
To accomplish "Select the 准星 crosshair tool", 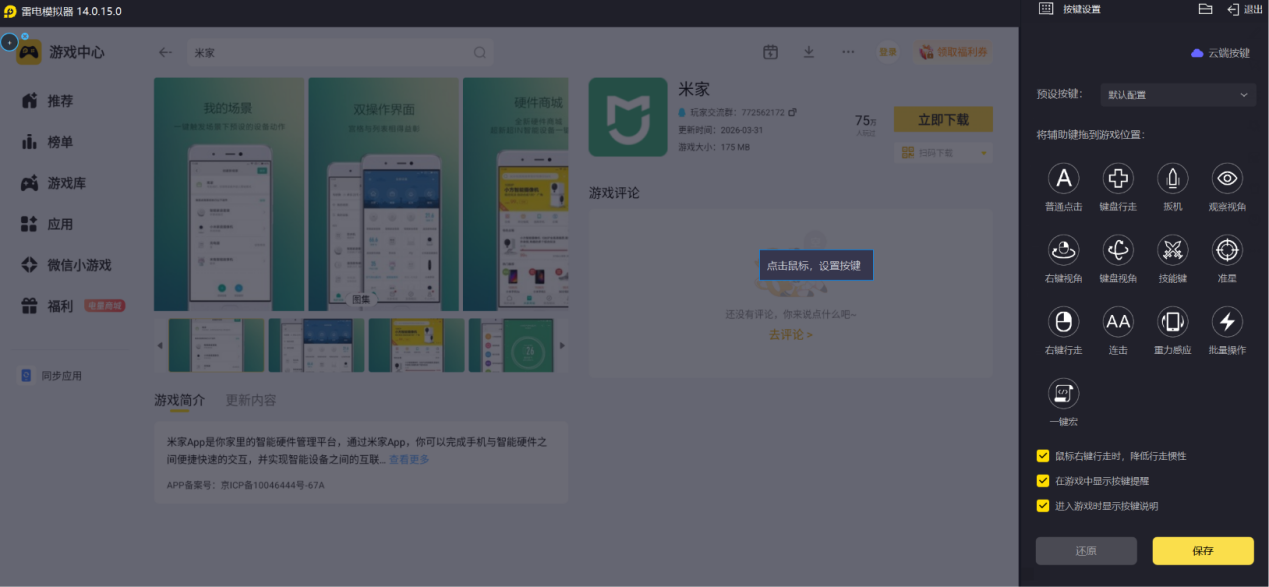I will [1227, 250].
